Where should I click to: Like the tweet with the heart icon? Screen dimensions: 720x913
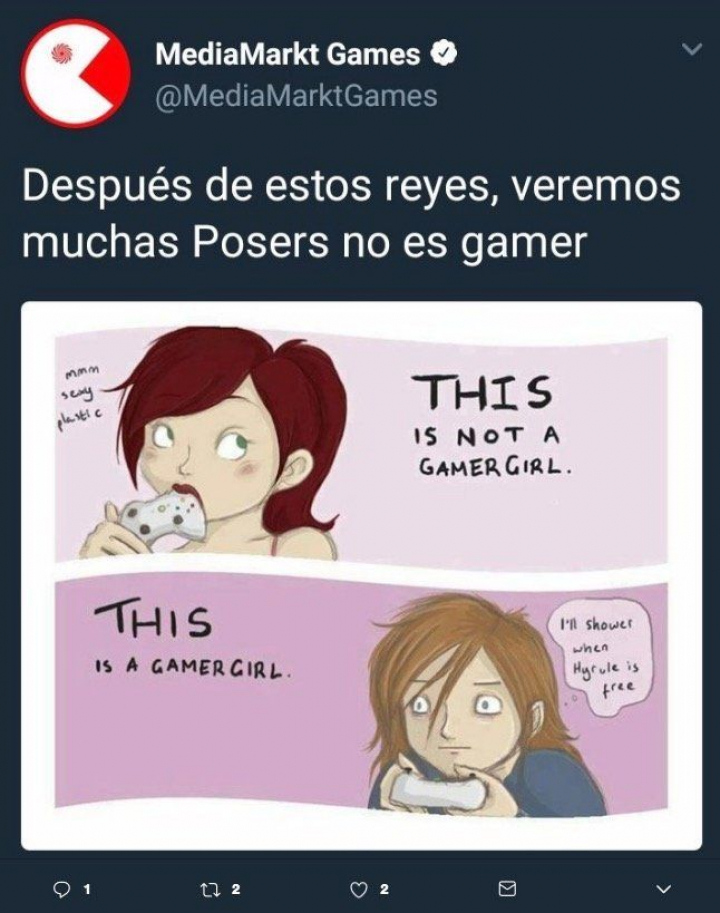(x=359, y=889)
